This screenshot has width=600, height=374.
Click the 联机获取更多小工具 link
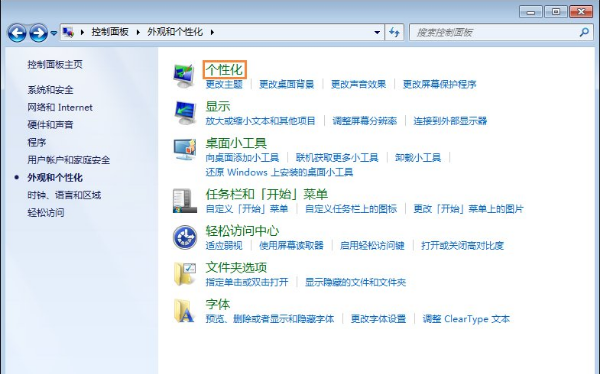pos(337,158)
